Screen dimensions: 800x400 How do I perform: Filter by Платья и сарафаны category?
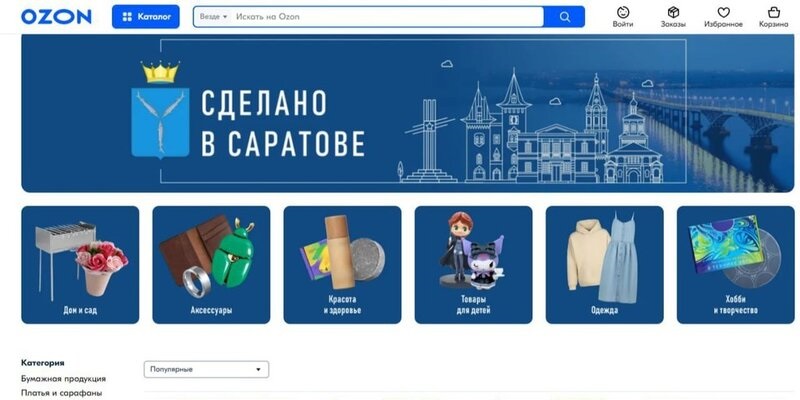[61, 393]
